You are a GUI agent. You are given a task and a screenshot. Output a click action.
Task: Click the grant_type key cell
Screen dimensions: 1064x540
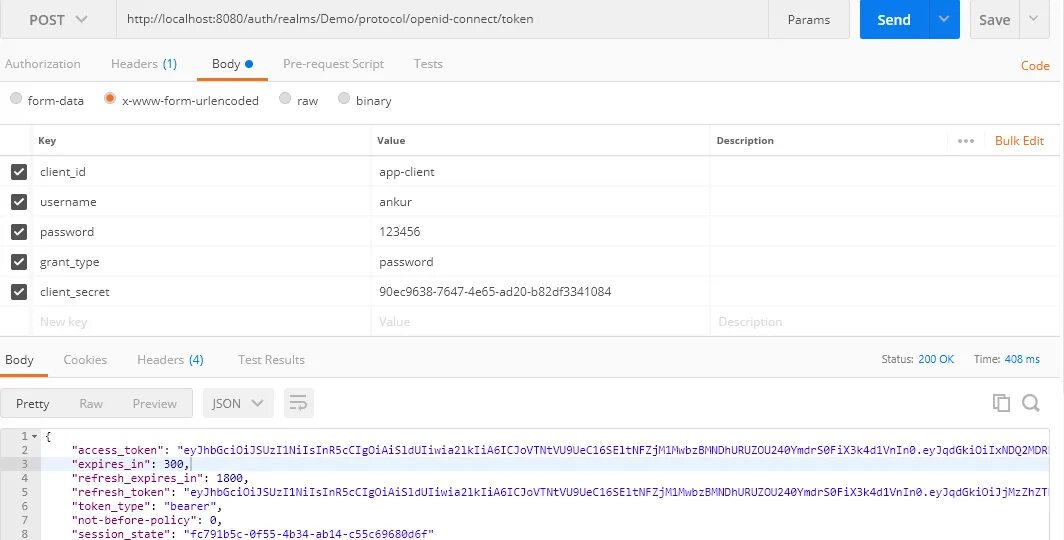(x=201, y=262)
